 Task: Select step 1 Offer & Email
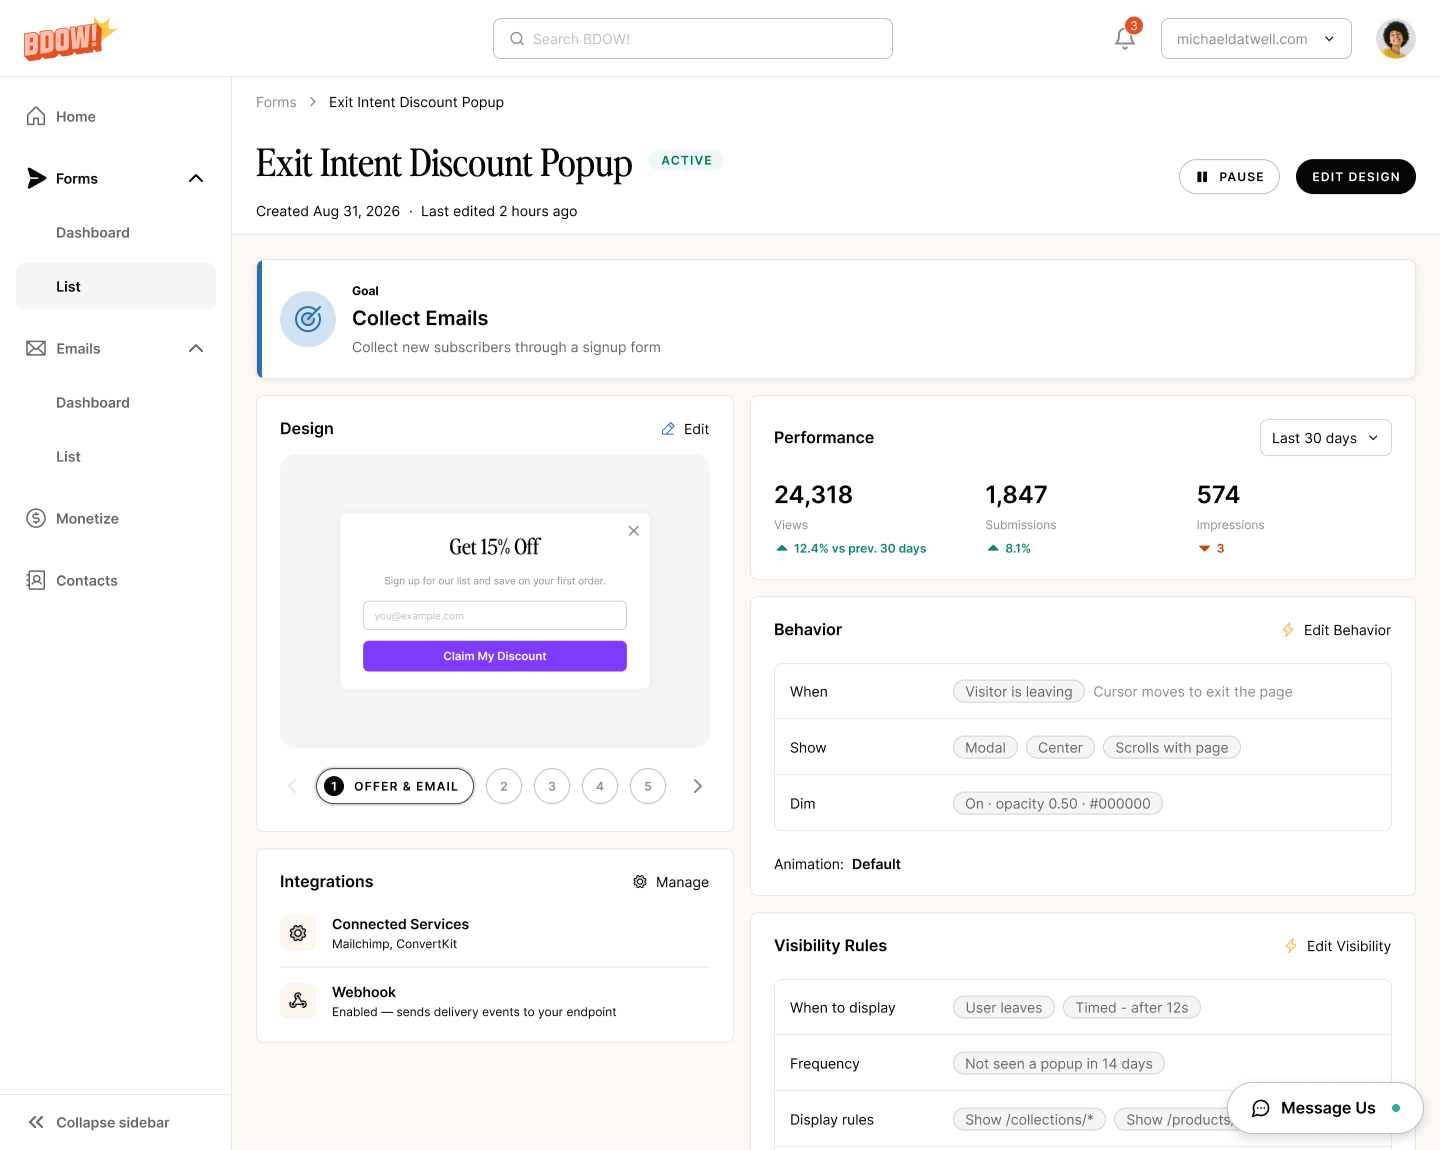(395, 786)
